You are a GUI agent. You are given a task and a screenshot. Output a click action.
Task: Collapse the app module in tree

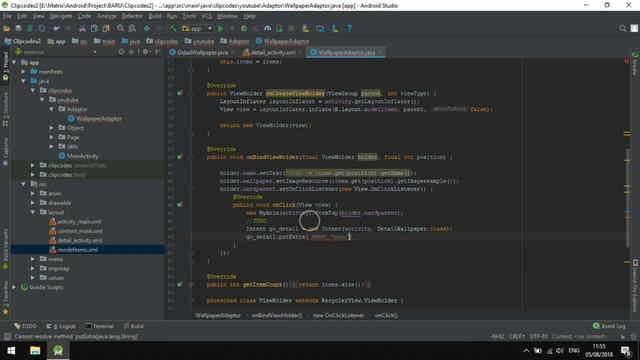pos(15,62)
